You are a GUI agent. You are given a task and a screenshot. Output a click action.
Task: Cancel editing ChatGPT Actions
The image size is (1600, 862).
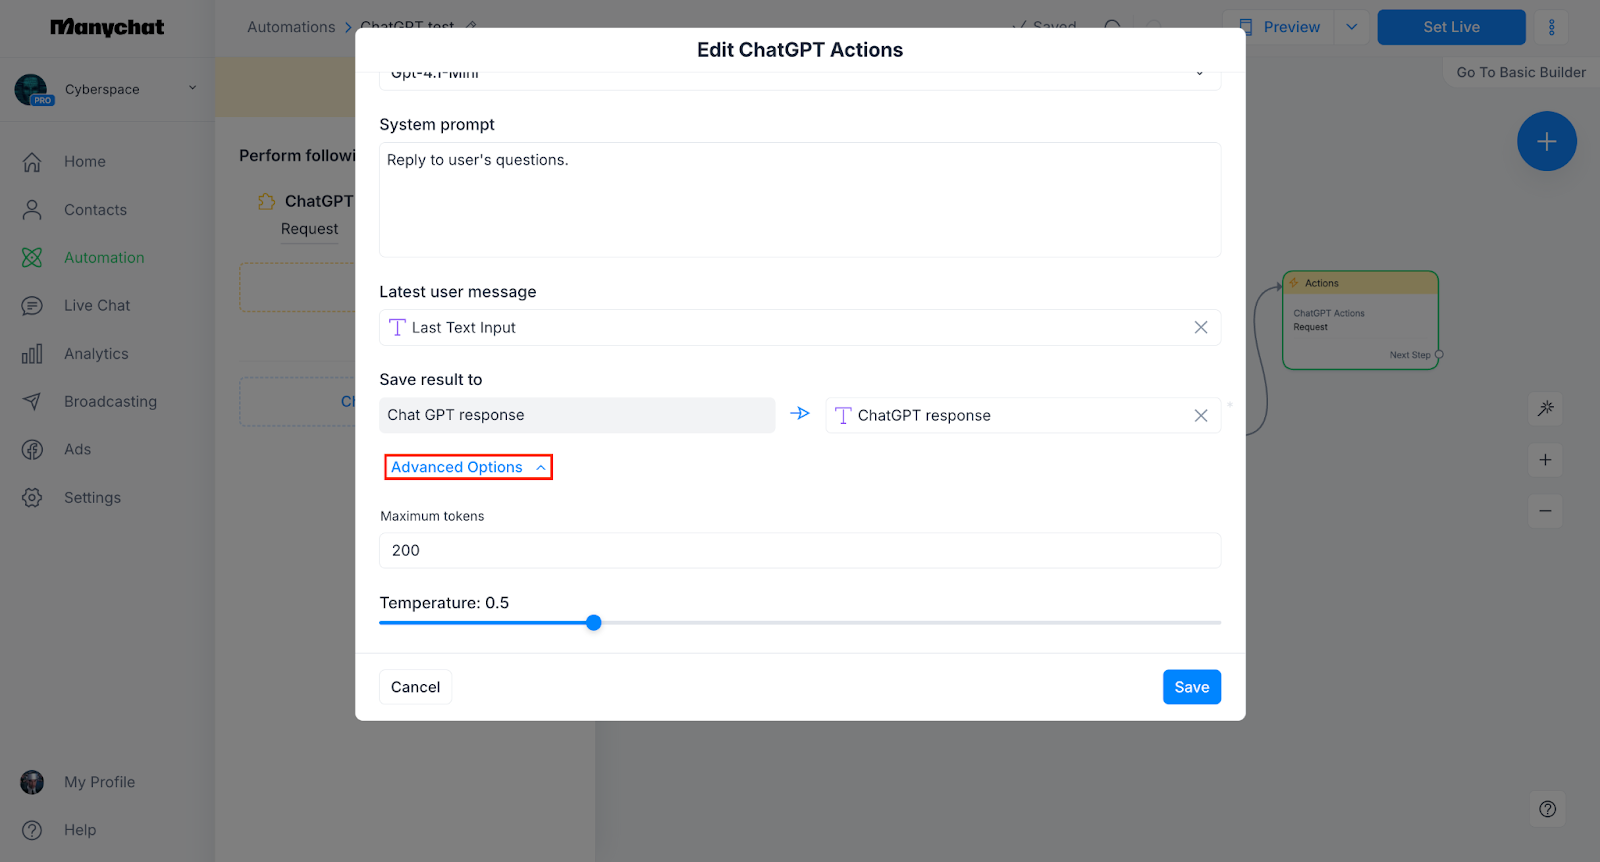click(415, 687)
